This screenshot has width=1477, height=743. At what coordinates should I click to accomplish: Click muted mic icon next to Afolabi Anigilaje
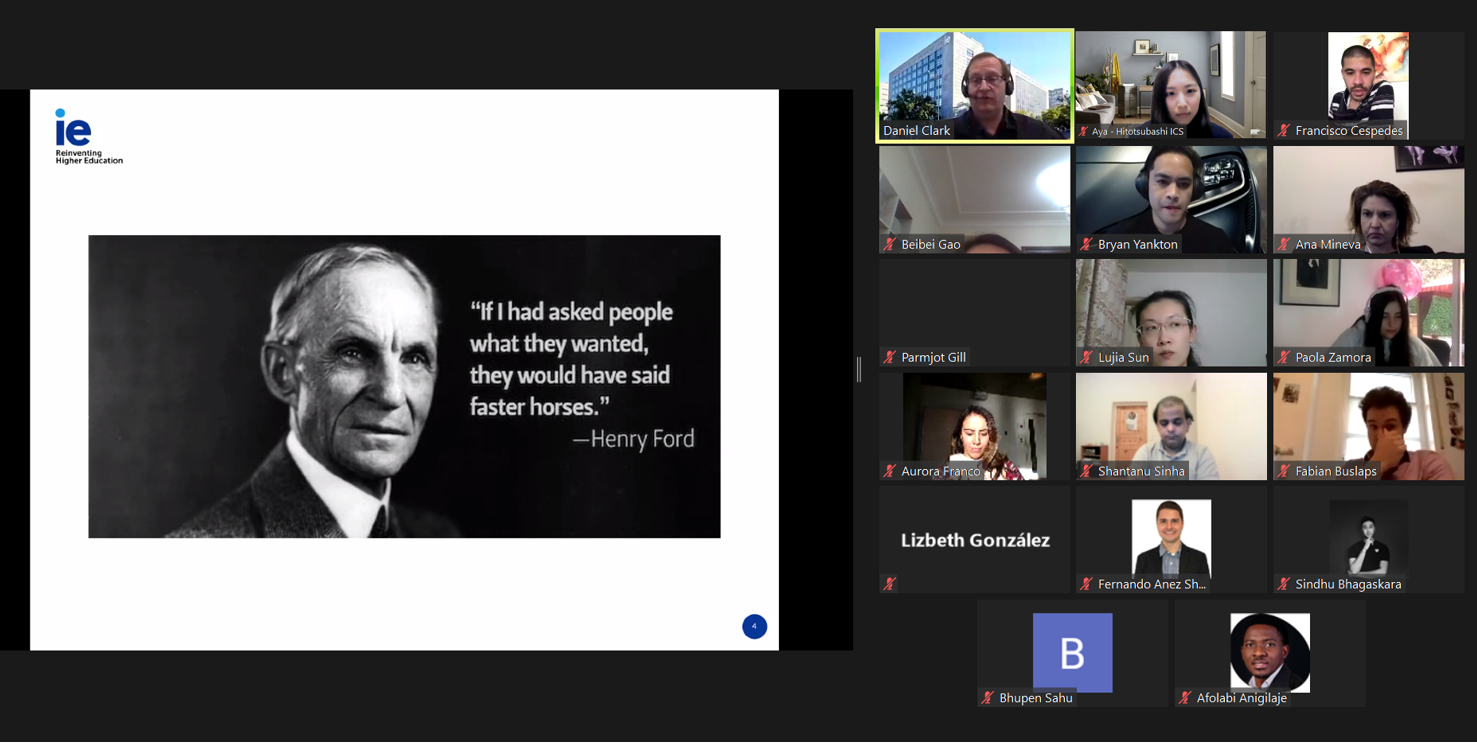click(x=1185, y=698)
